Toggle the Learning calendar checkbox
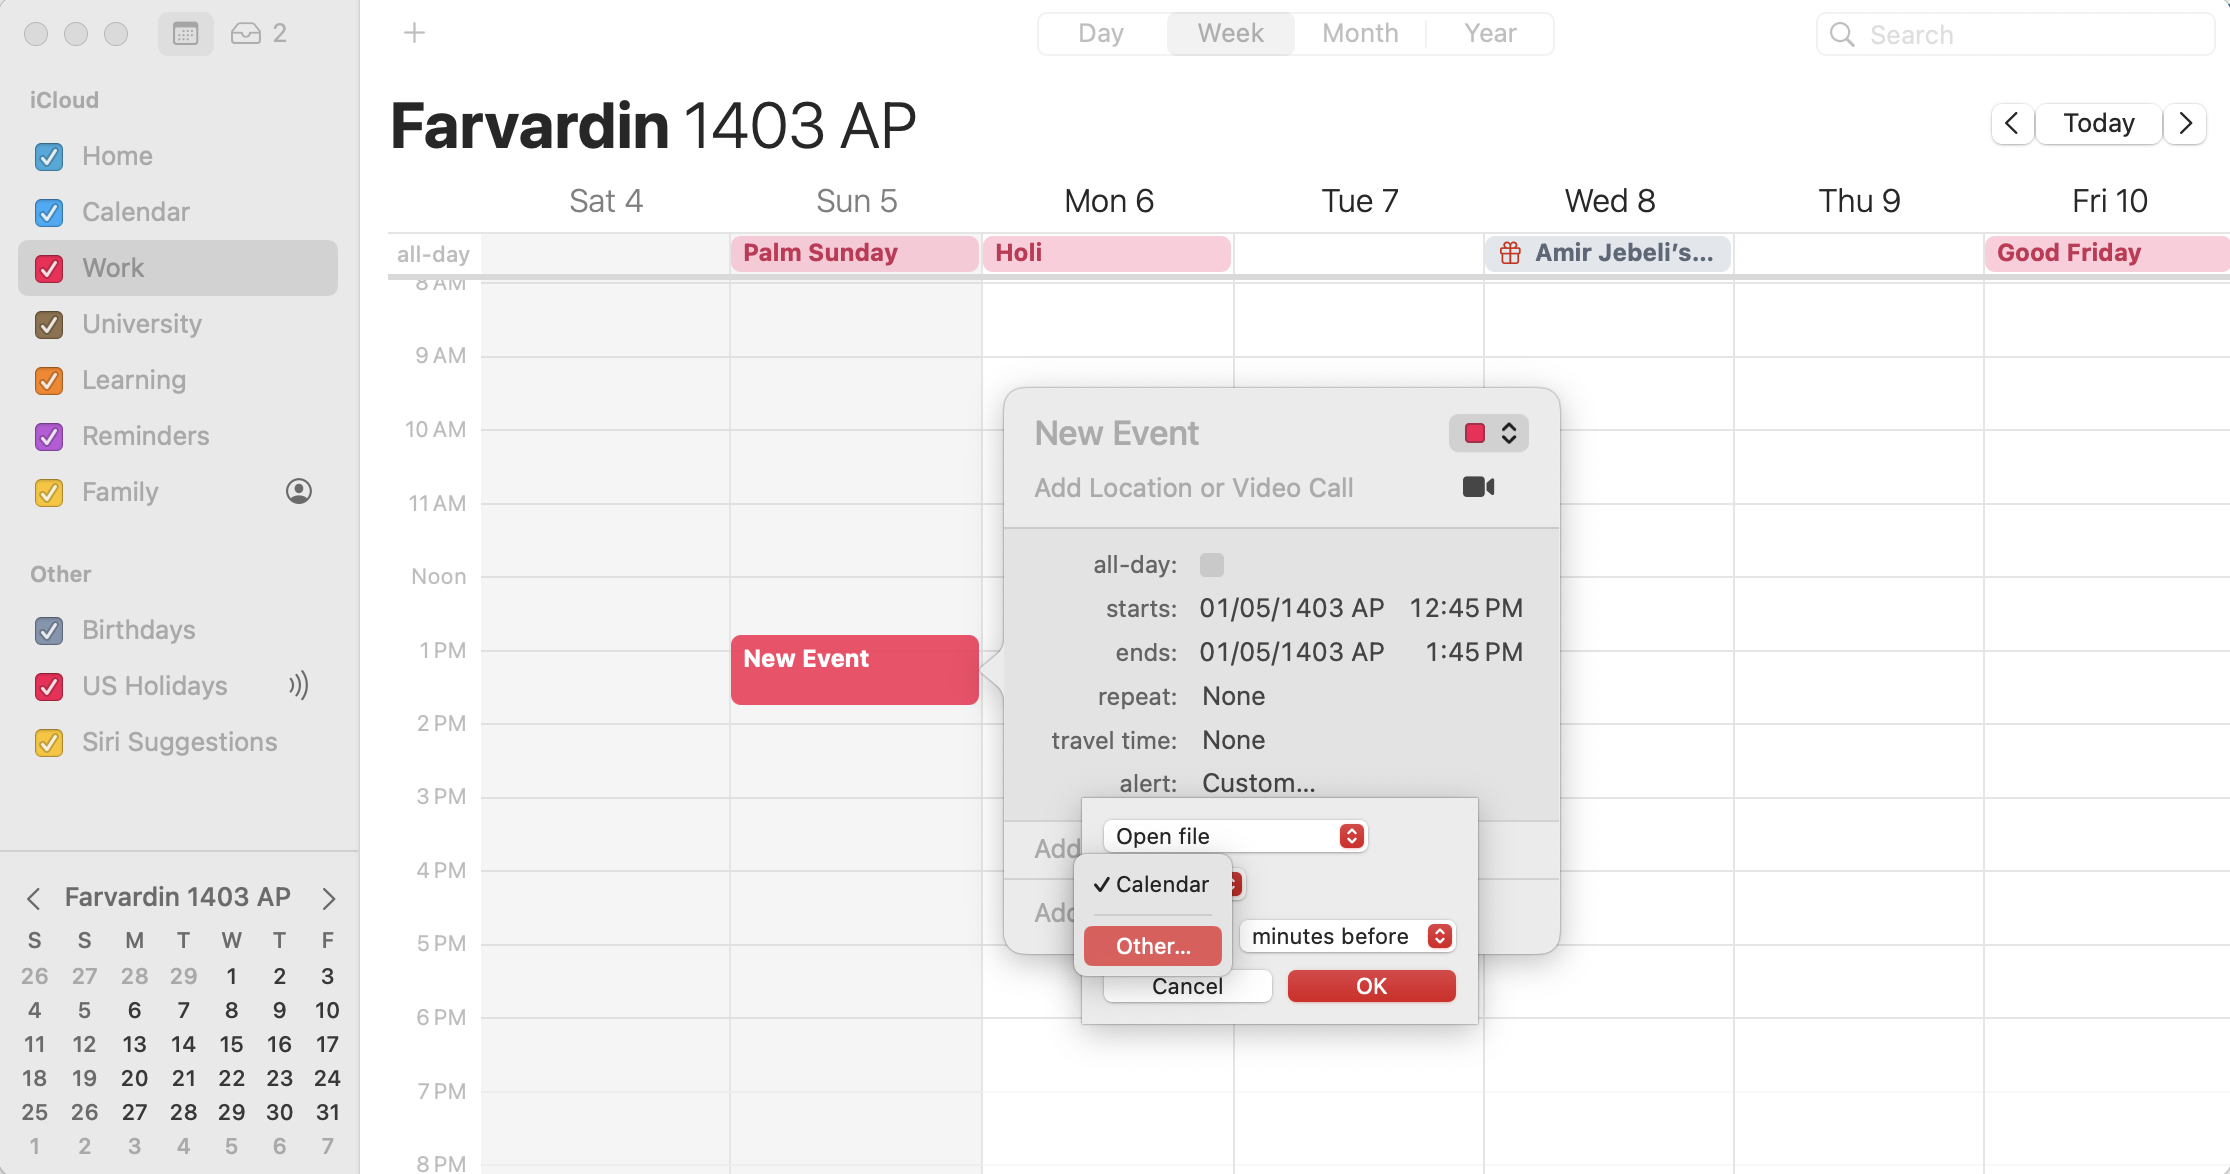The height and width of the screenshot is (1174, 2230). (x=49, y=381)
